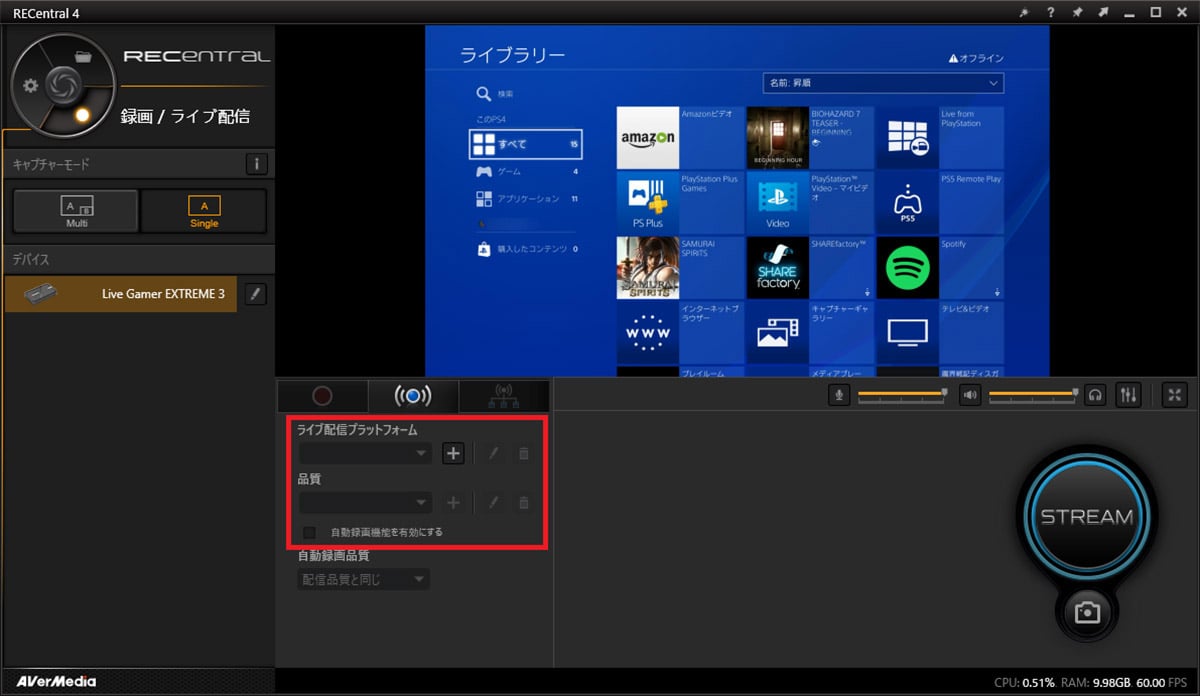Mute the microphone icon

[840, 395]
